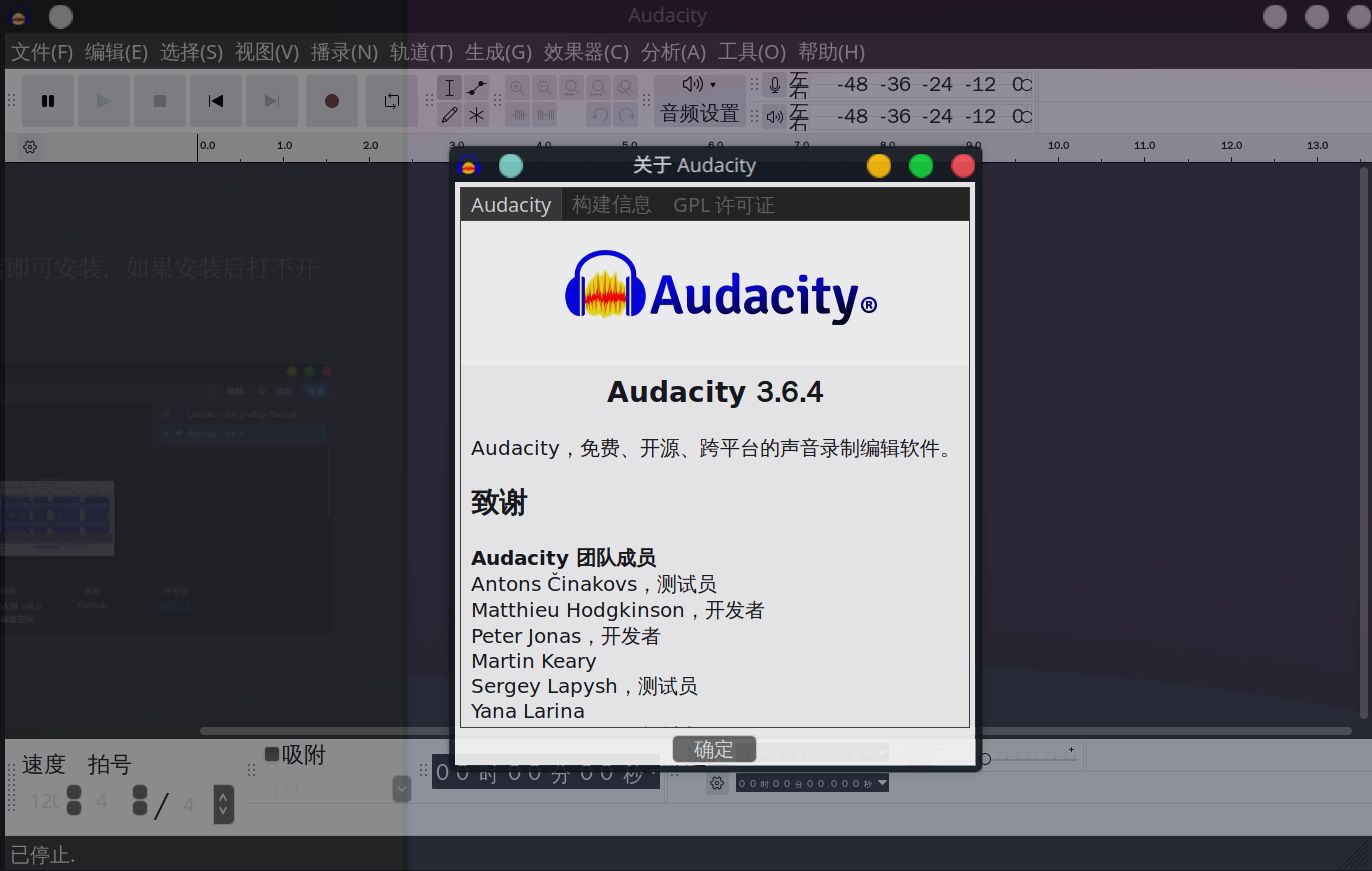Click the 速度 tempo value field
Viewport: 1372px width, 871px height.
pos(45,801)
